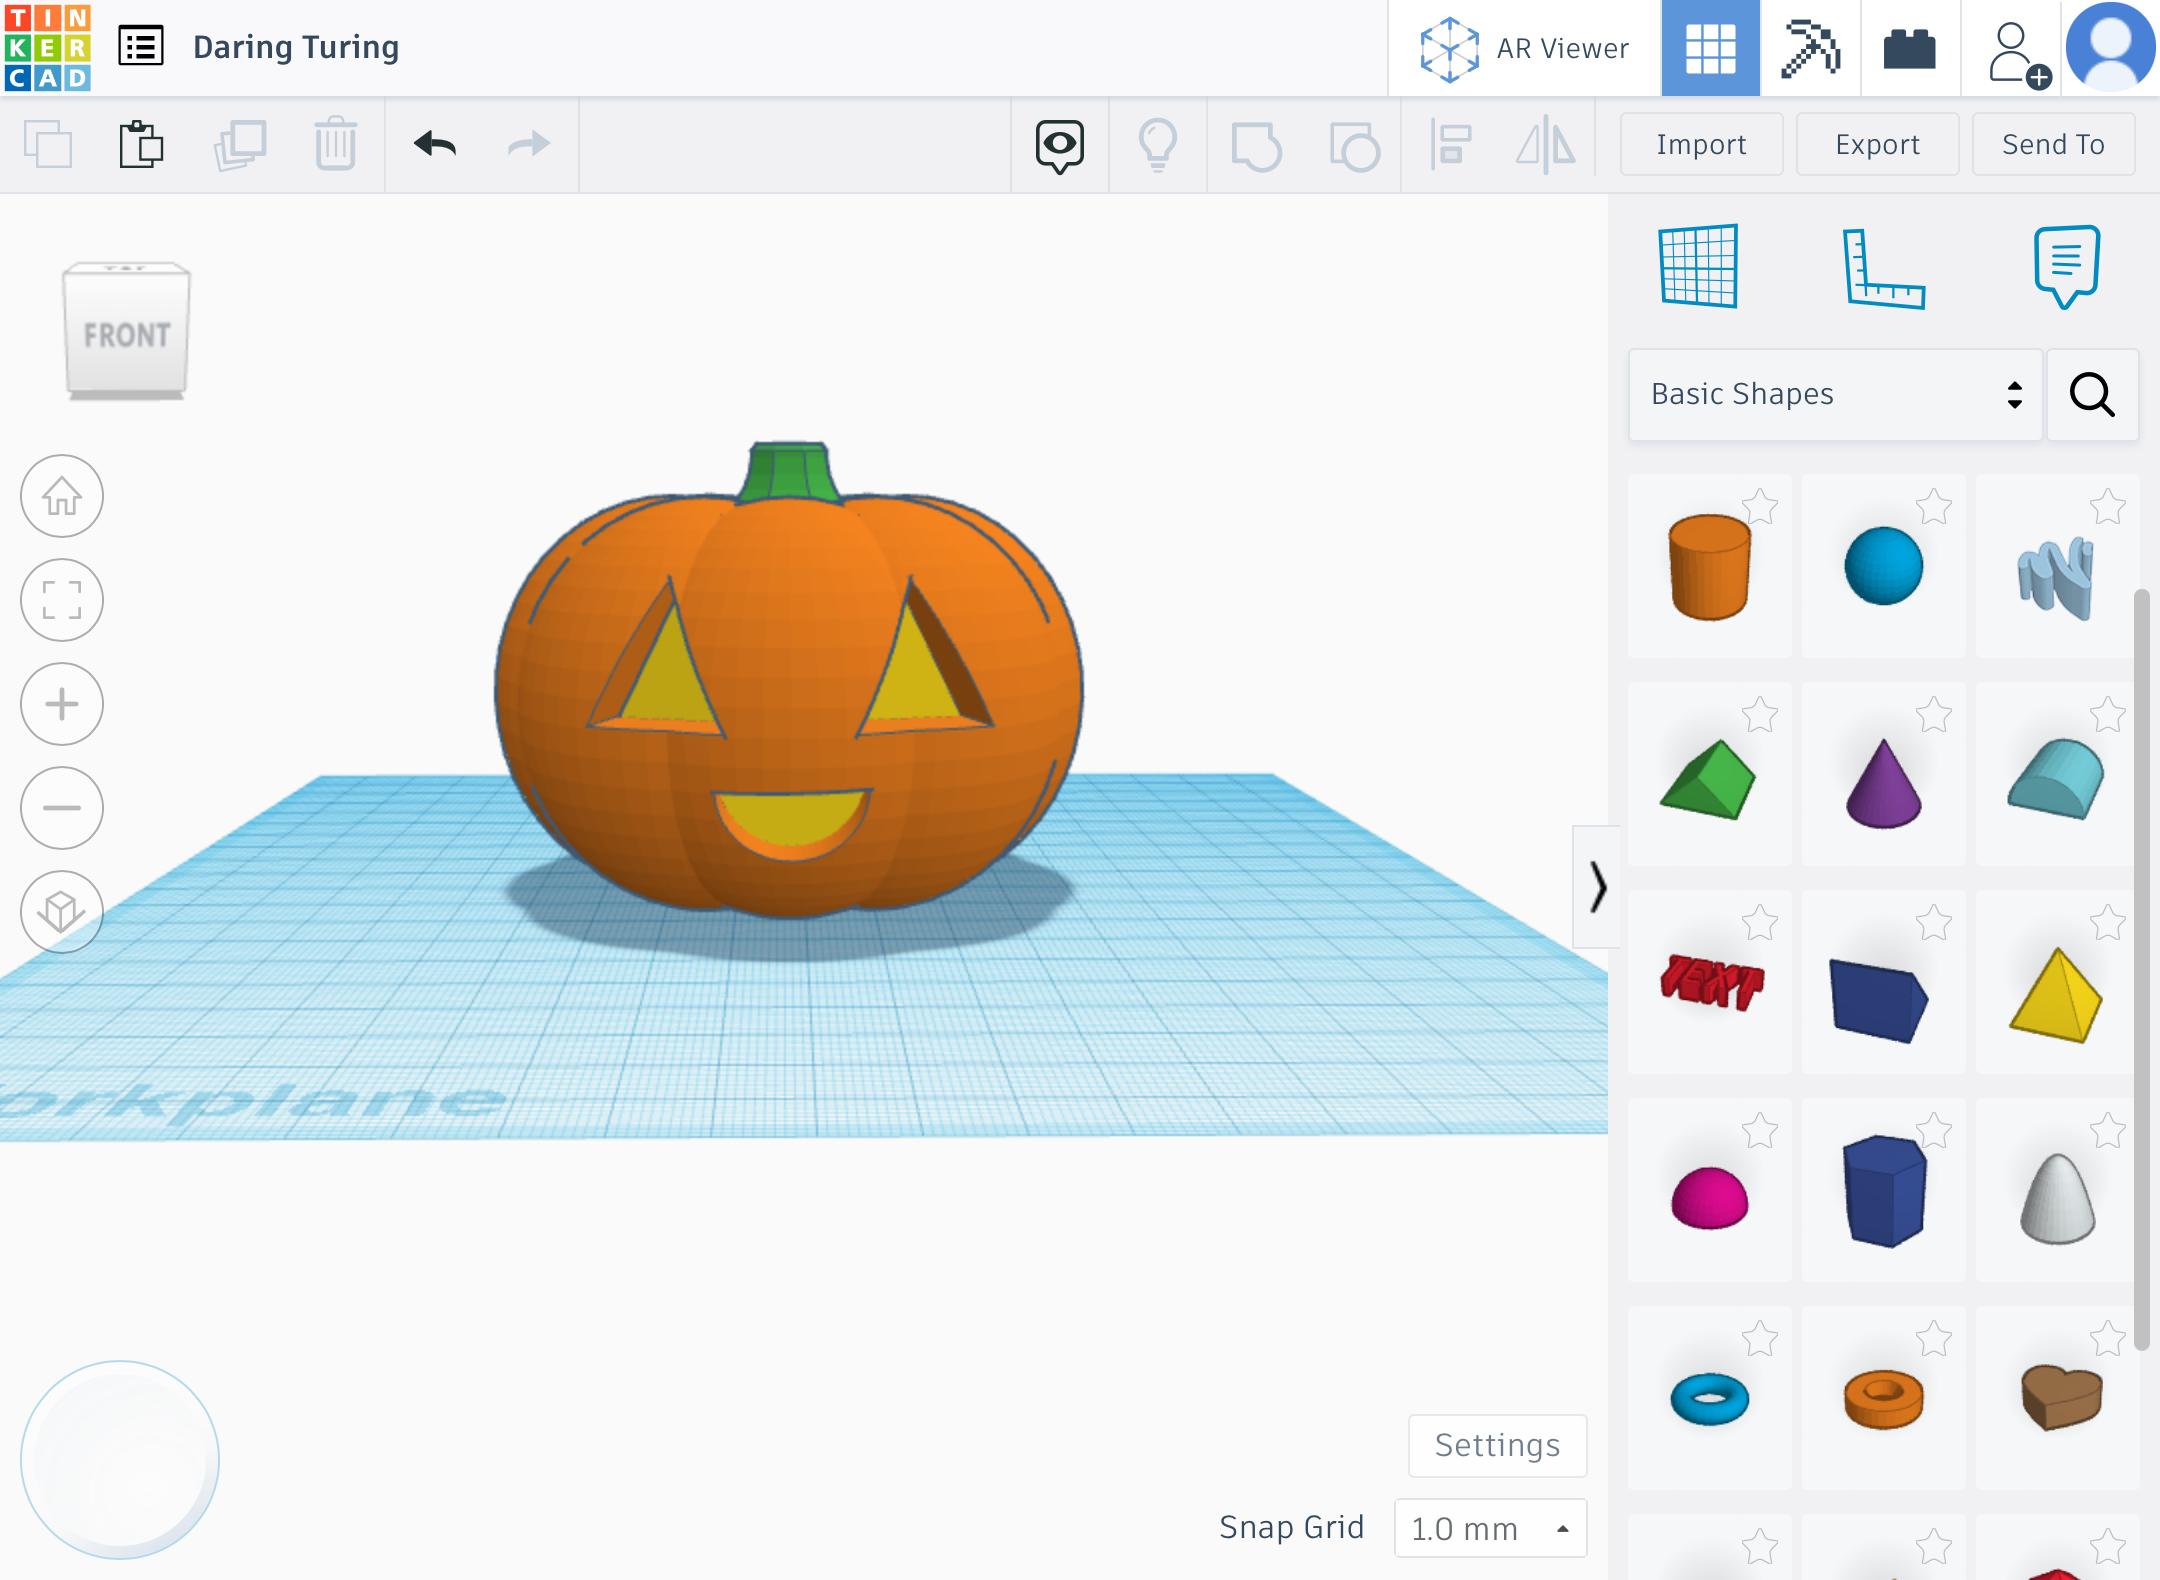Open the Snap Grid 1.0 mm dropdown
The height and width of the screenshot is (1580, 2160).
click(x=1490, y=1528)
